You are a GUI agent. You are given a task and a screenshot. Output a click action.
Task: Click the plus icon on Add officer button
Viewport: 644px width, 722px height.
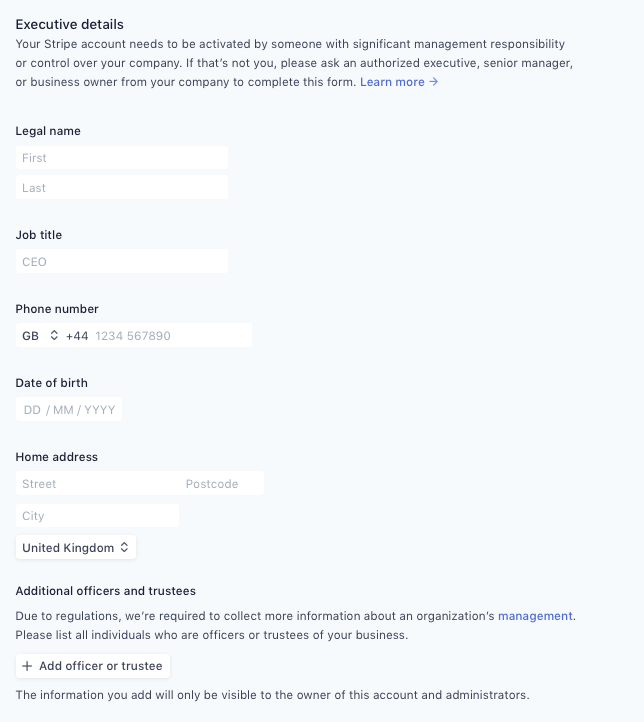tap(27, 666)
